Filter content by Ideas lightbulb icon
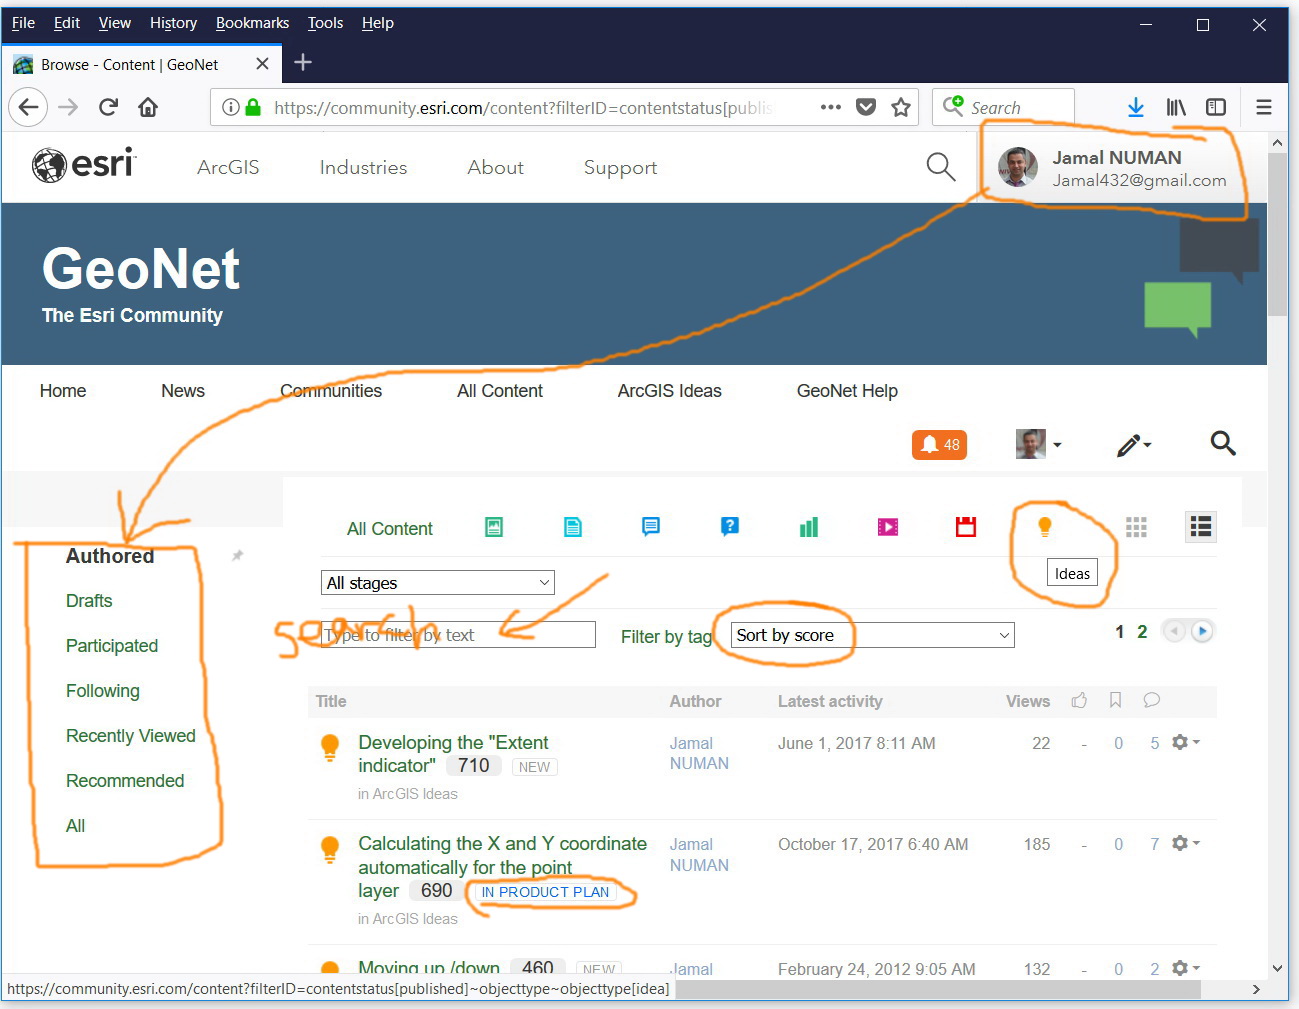 coord(1045,527)
